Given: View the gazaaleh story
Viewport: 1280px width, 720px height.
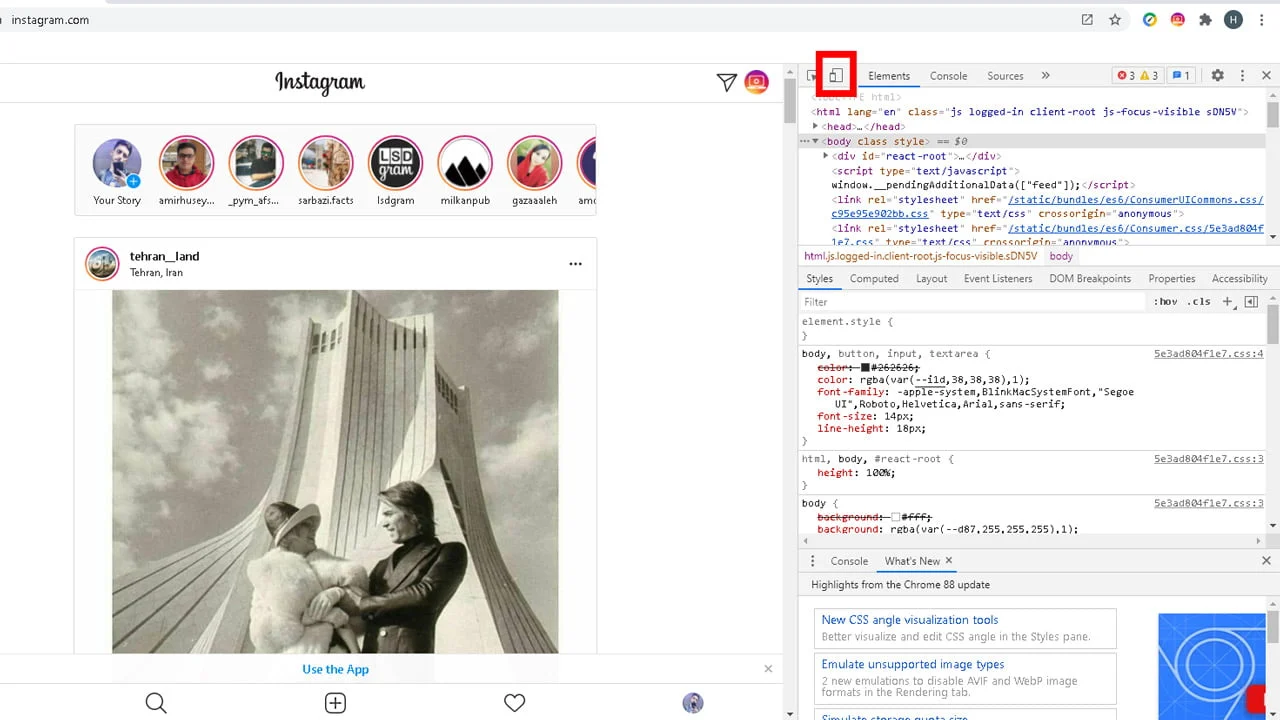Looking at the screenshot, I should tap(534, 163).
